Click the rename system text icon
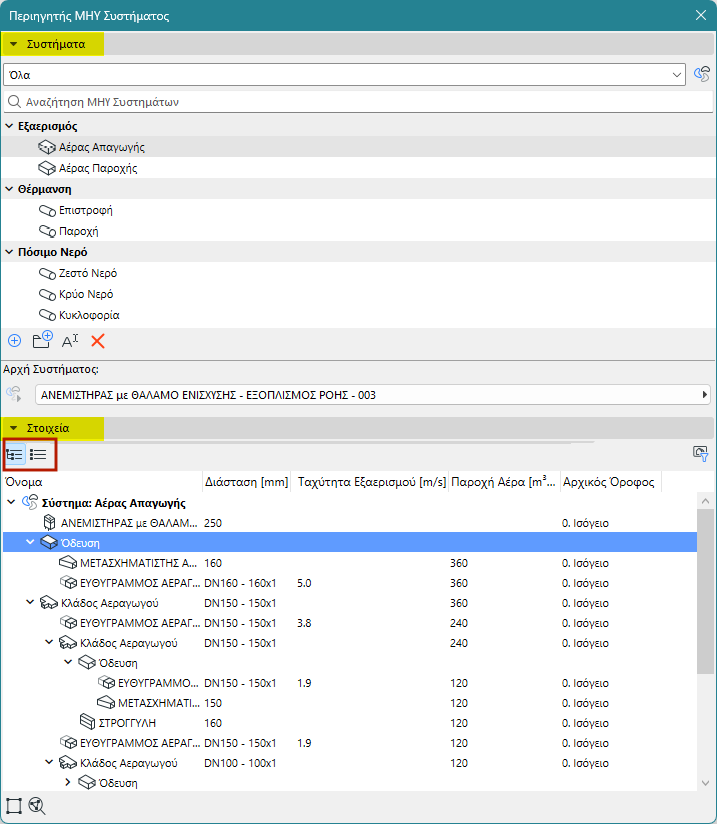Image resolution: width=717 pixels, height=824 pixels. click(x=69, y=341)
